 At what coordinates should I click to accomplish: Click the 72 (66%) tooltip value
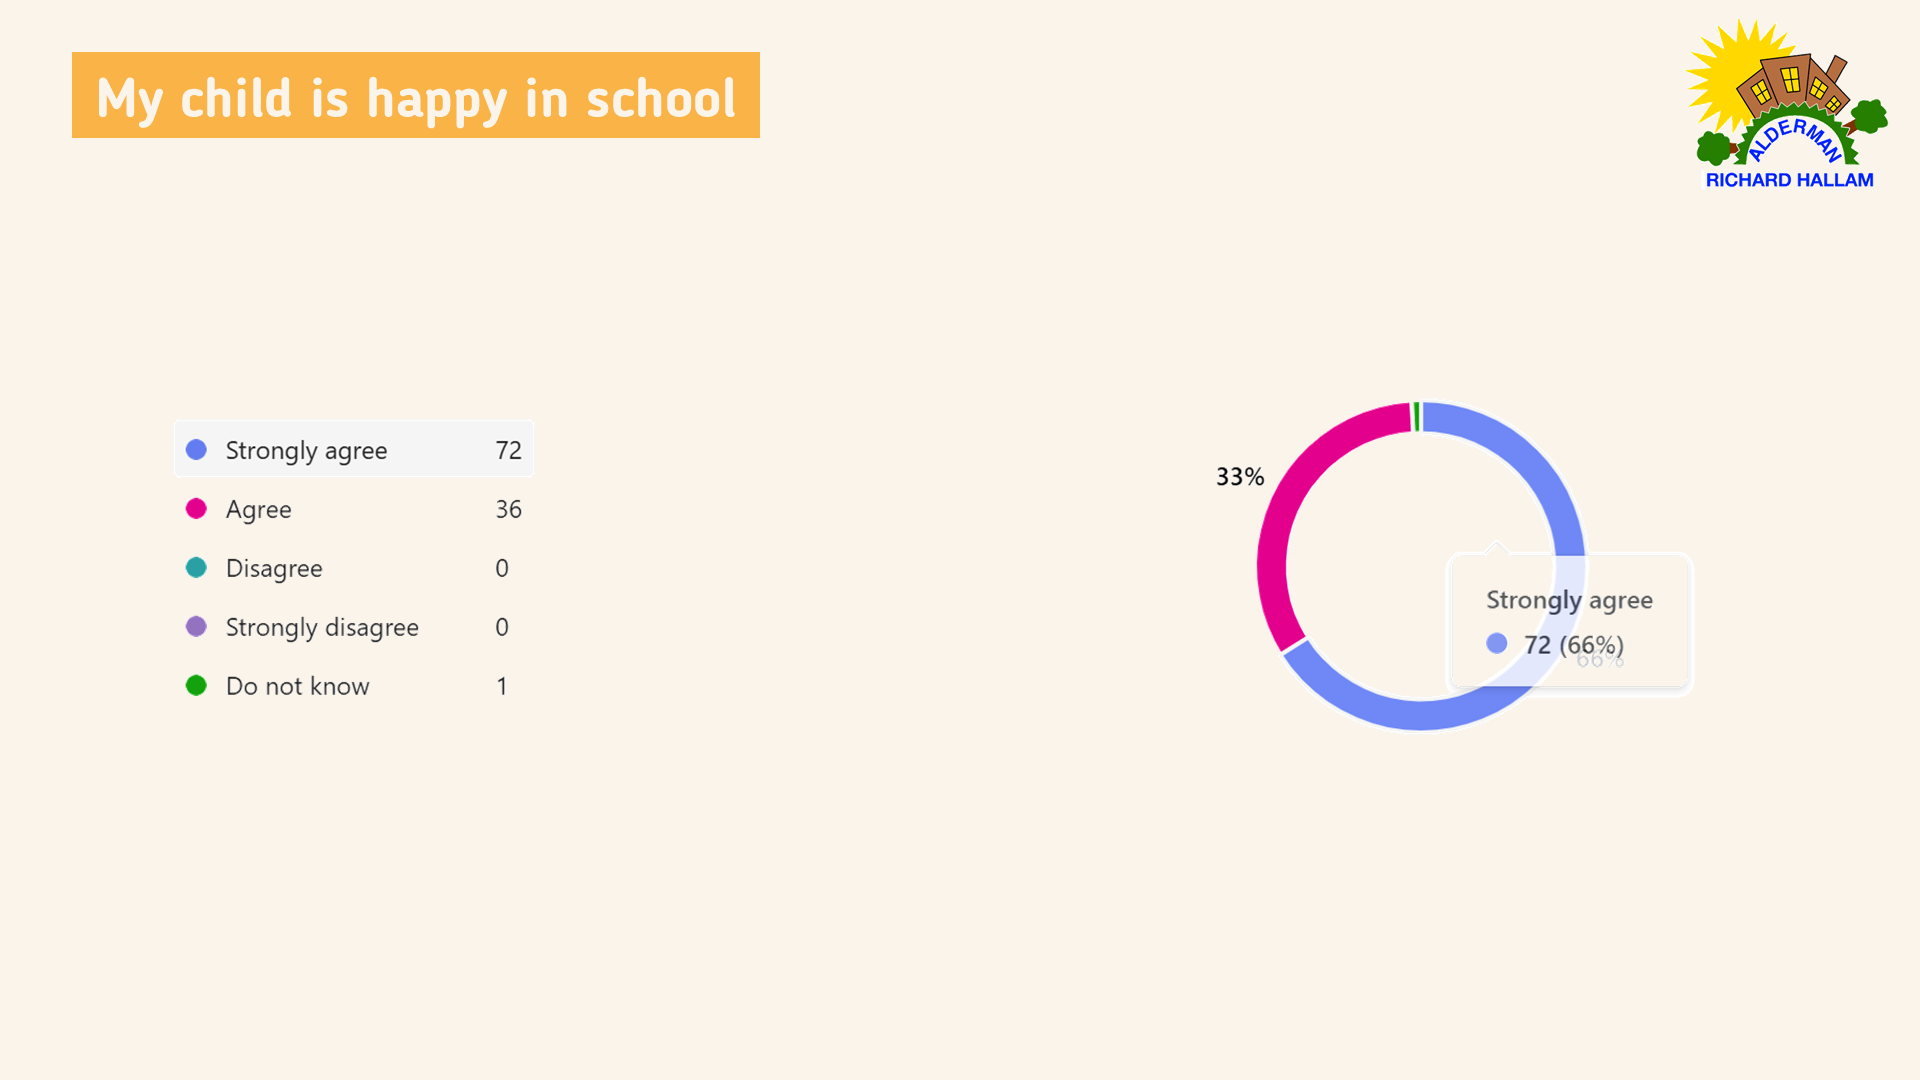1573,645
